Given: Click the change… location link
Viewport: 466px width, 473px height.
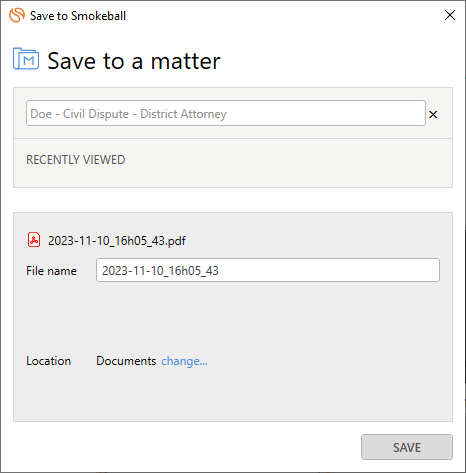Looking at the screenshot, I should click(184, 361).
